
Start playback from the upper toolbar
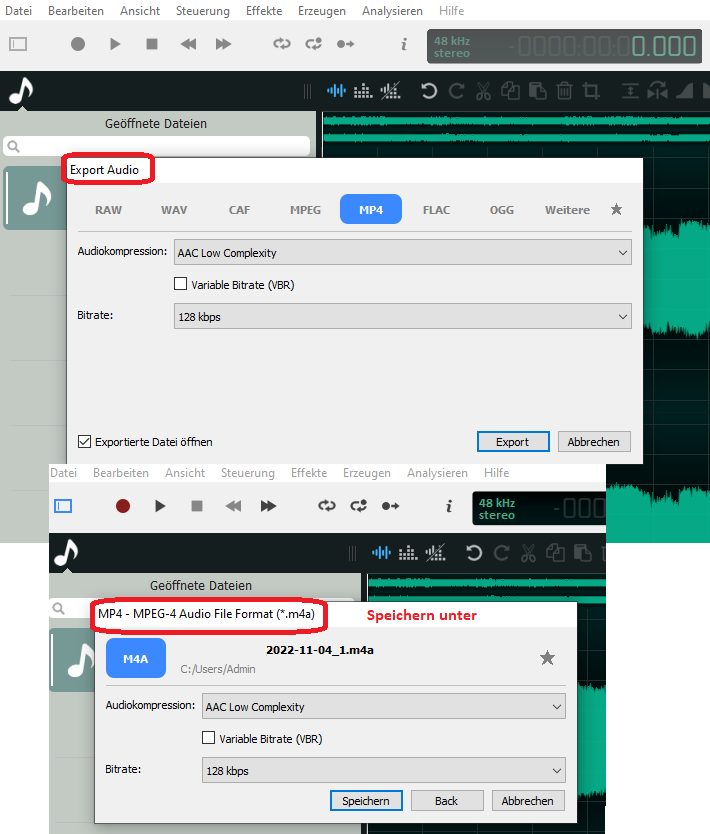click(115, 44)
